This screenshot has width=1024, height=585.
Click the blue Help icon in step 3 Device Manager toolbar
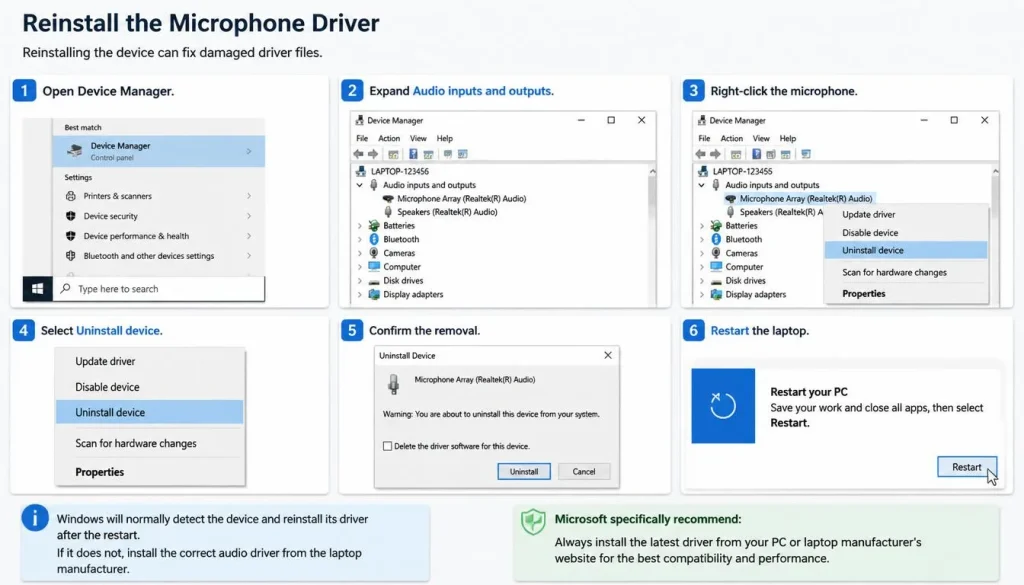pos(756,154)
